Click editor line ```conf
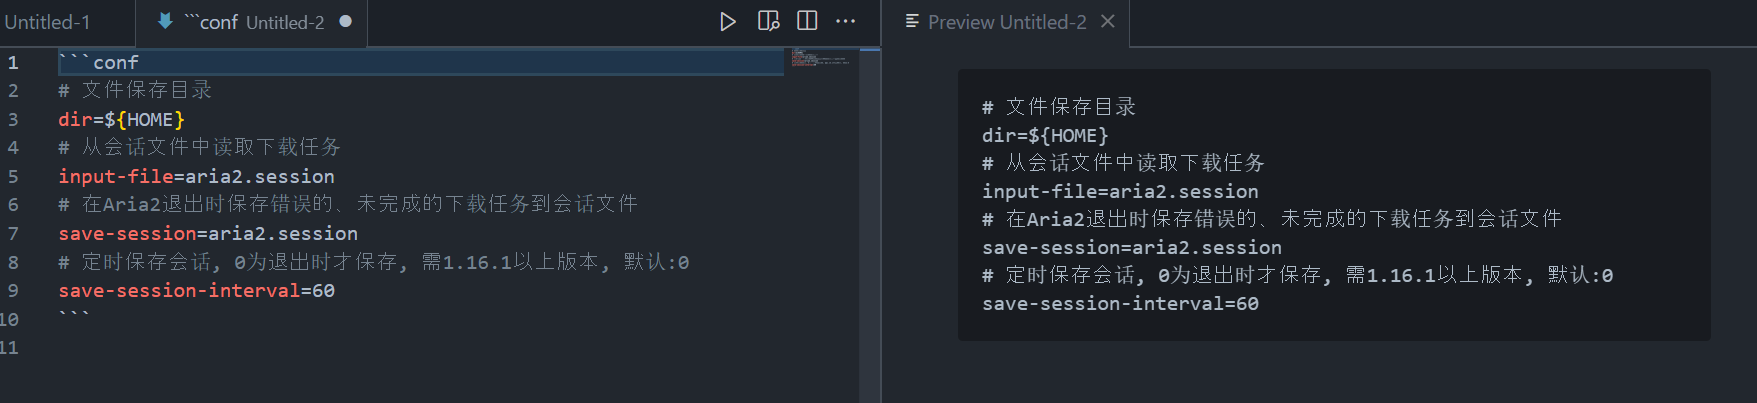Image resolution: width=1757 pixels, height=403 pixels. click(x=98, y=62)
